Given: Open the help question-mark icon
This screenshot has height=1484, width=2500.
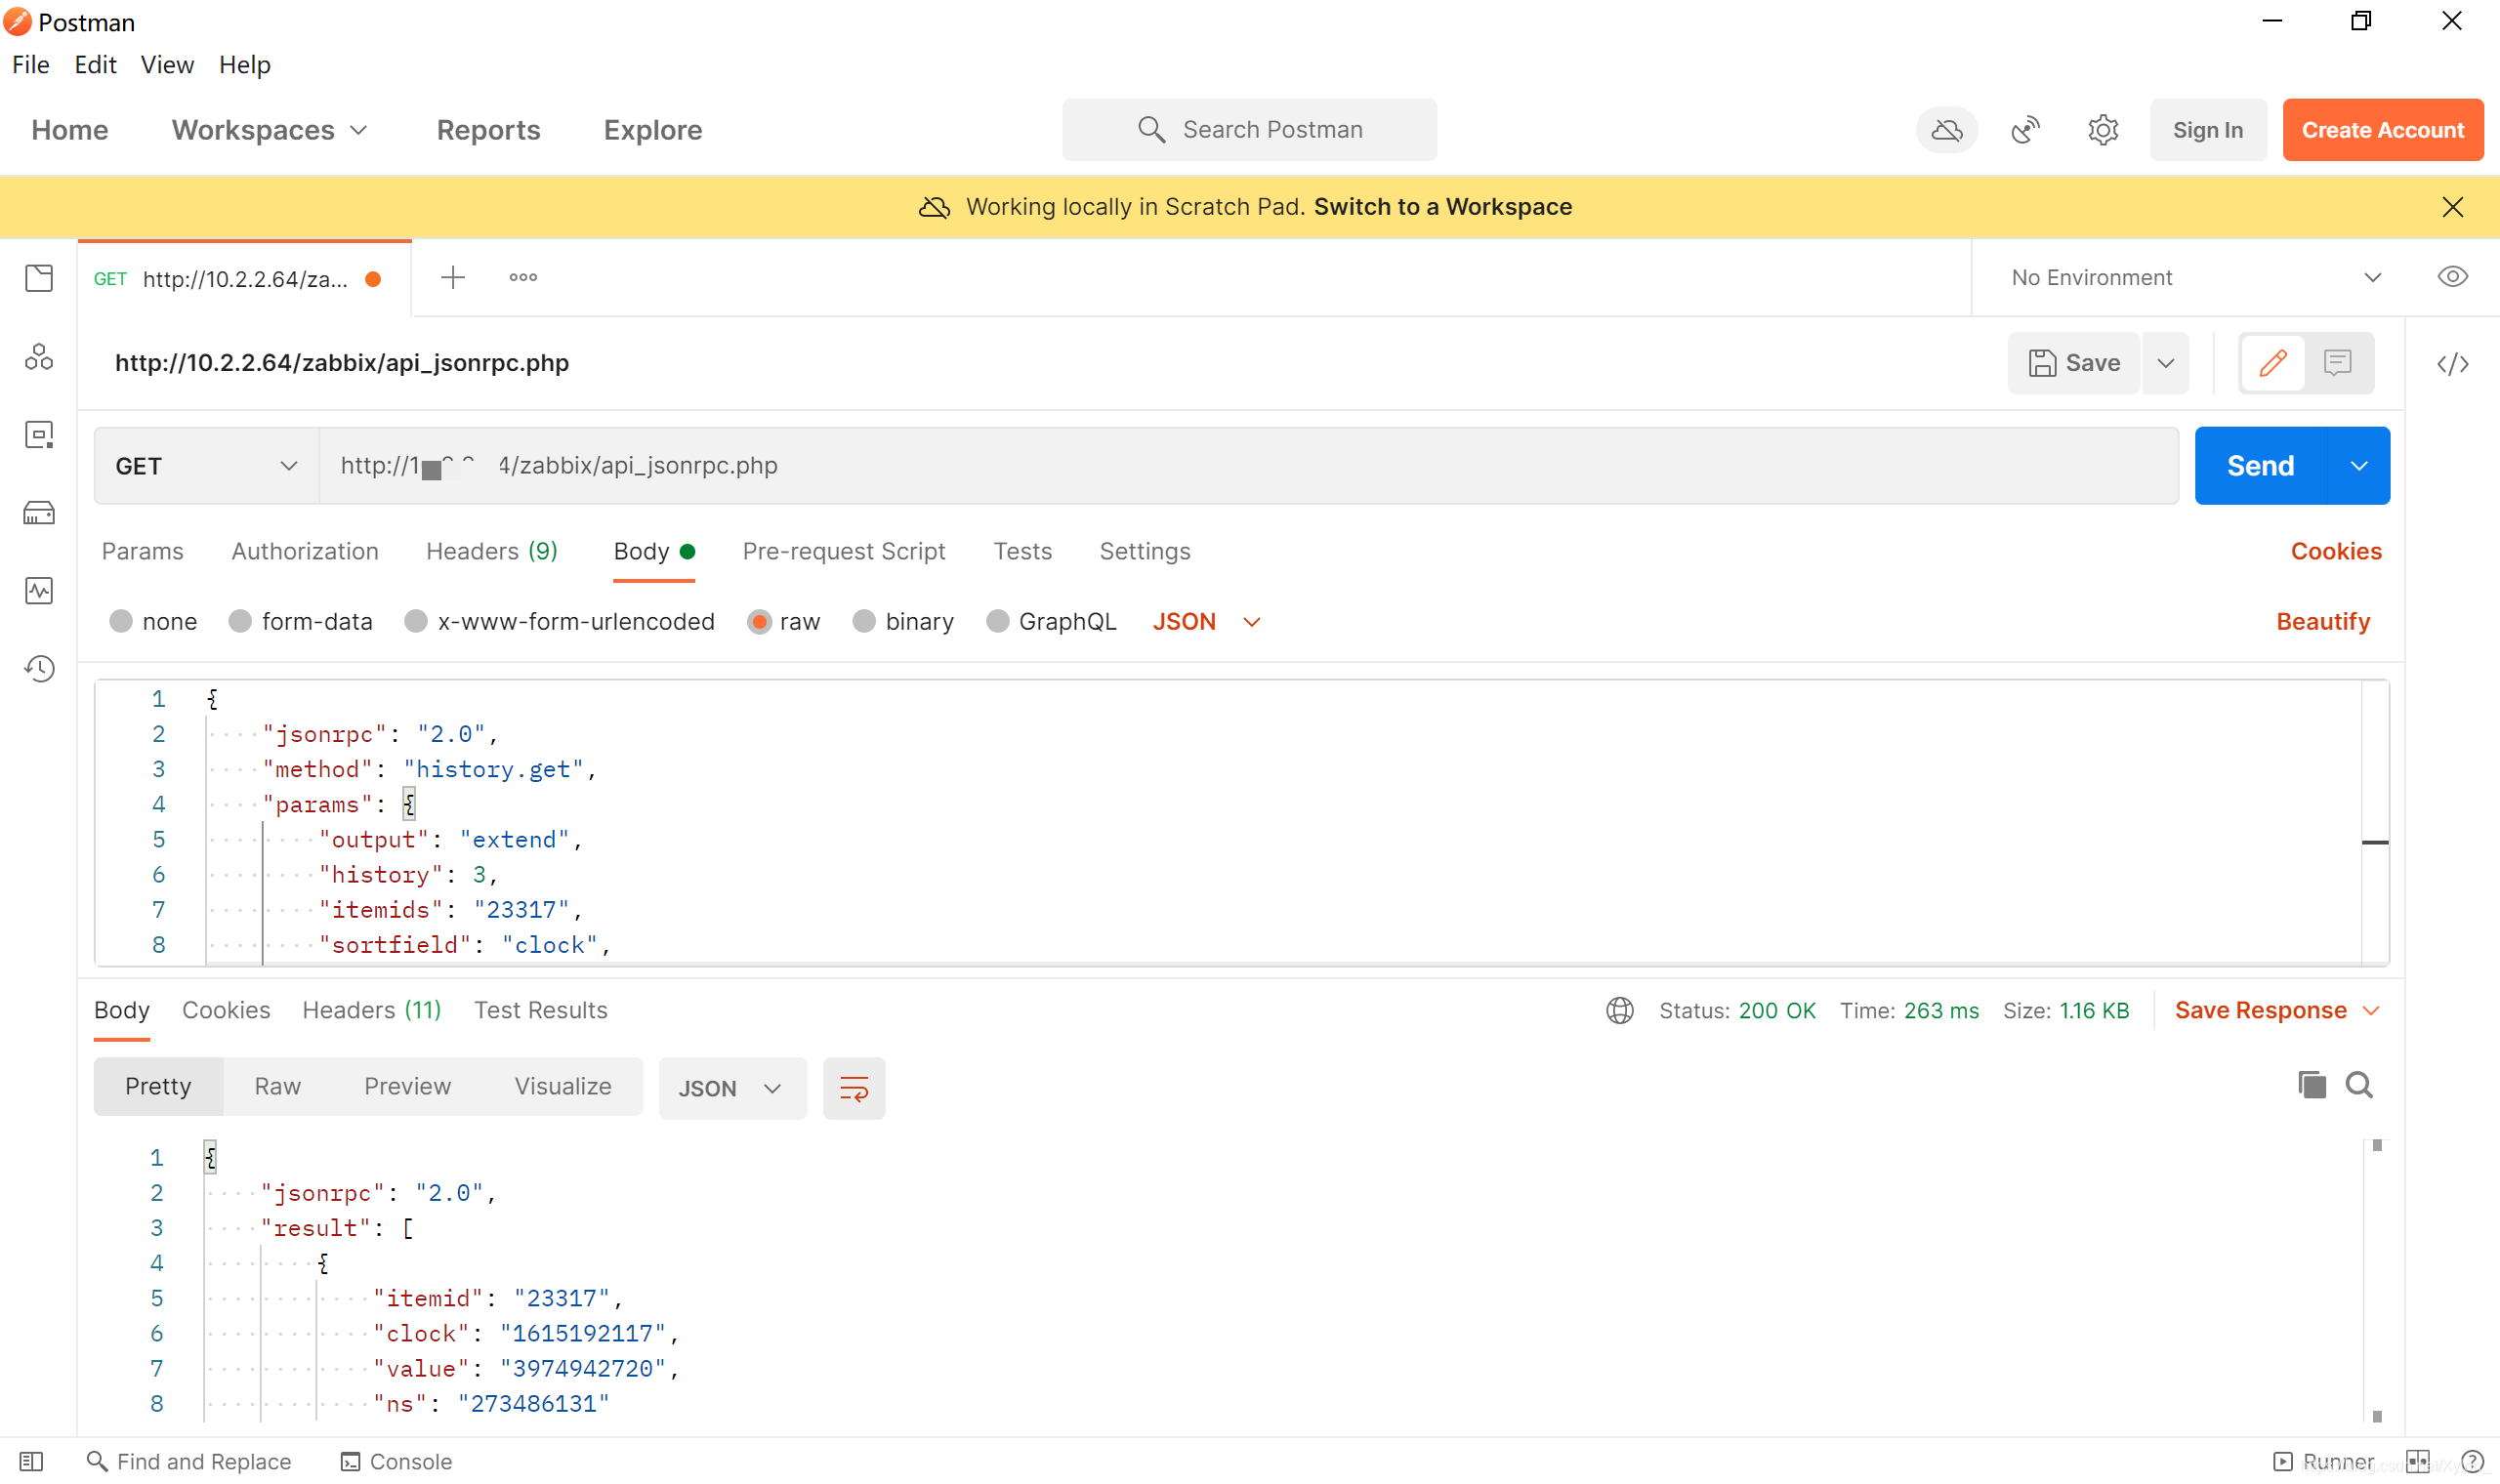Looking at the screenshot, I should (x=2472, y=1462).
